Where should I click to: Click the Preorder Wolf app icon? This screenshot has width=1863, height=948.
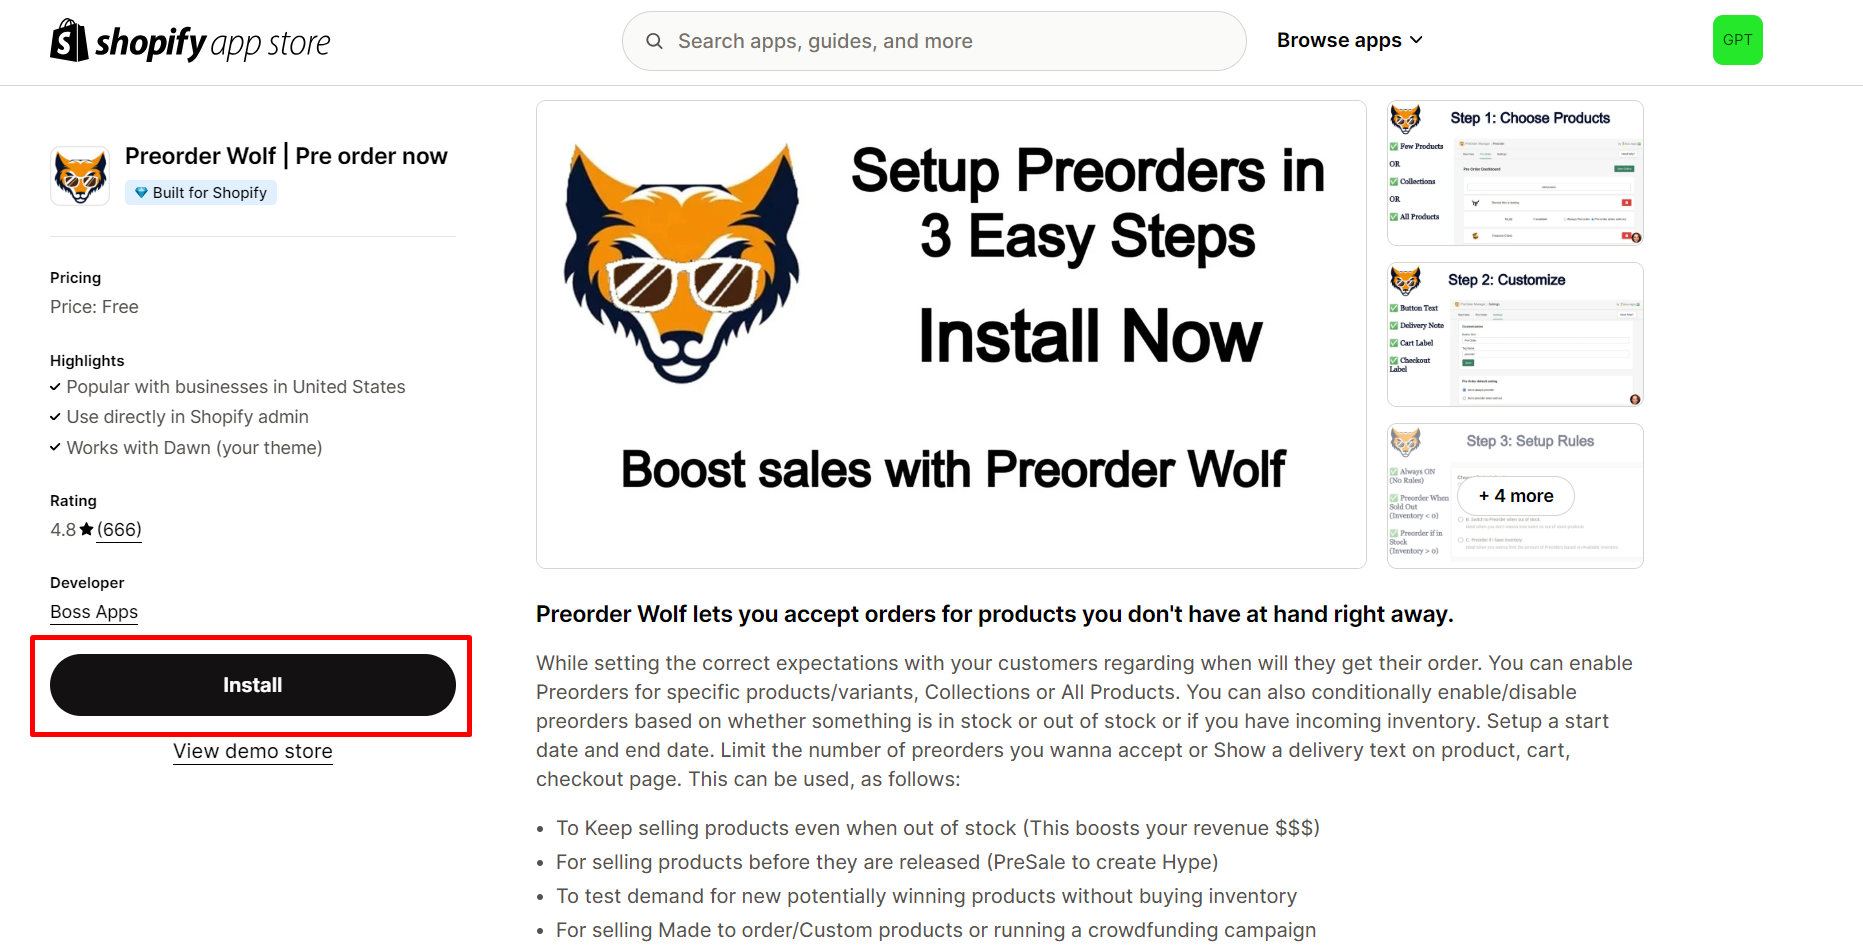point(80,176)
